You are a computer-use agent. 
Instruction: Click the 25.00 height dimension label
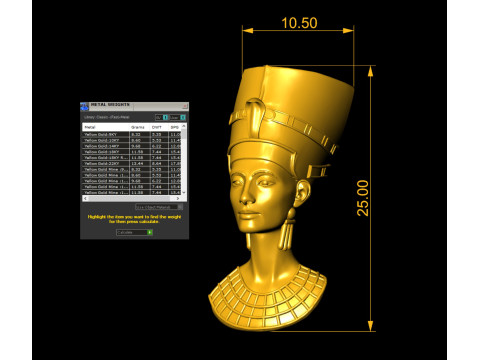coord(363,198)
